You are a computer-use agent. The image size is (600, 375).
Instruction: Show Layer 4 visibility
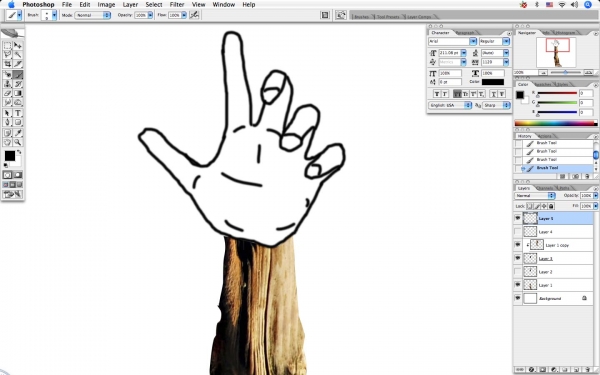point(518,232)
